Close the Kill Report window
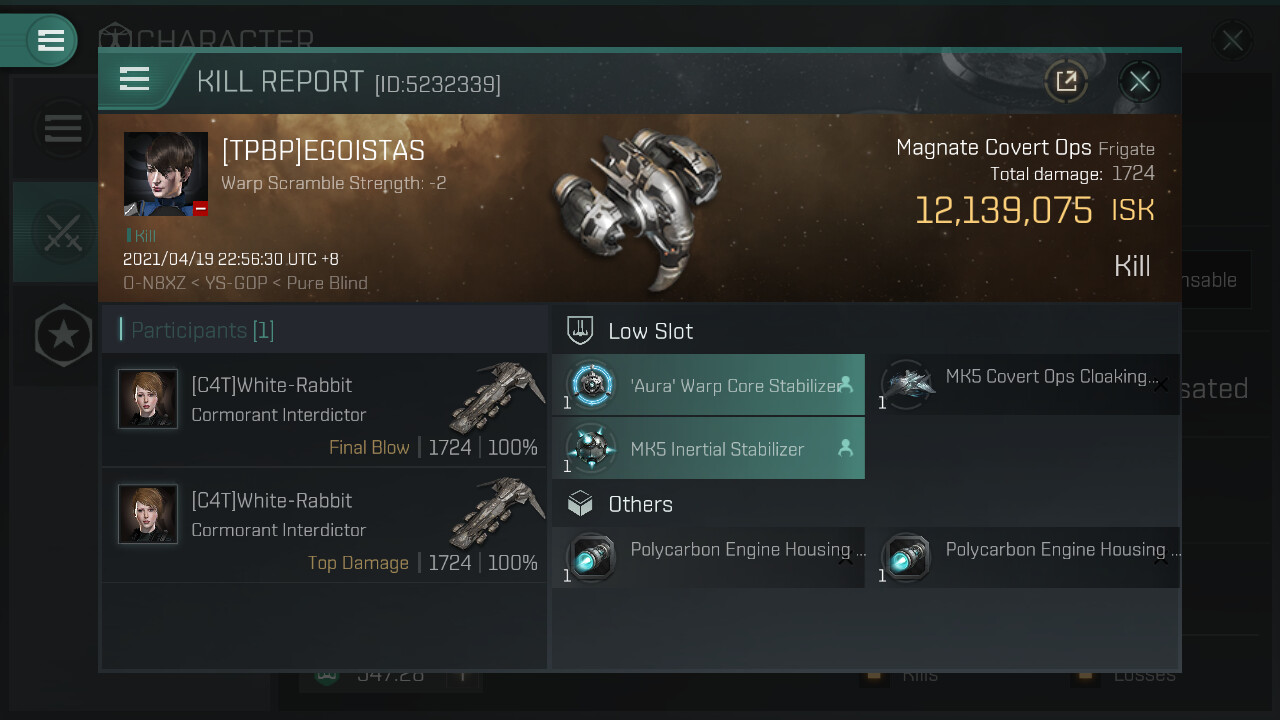Viewport: 1280px width, 720px height. pos(1139,81)
